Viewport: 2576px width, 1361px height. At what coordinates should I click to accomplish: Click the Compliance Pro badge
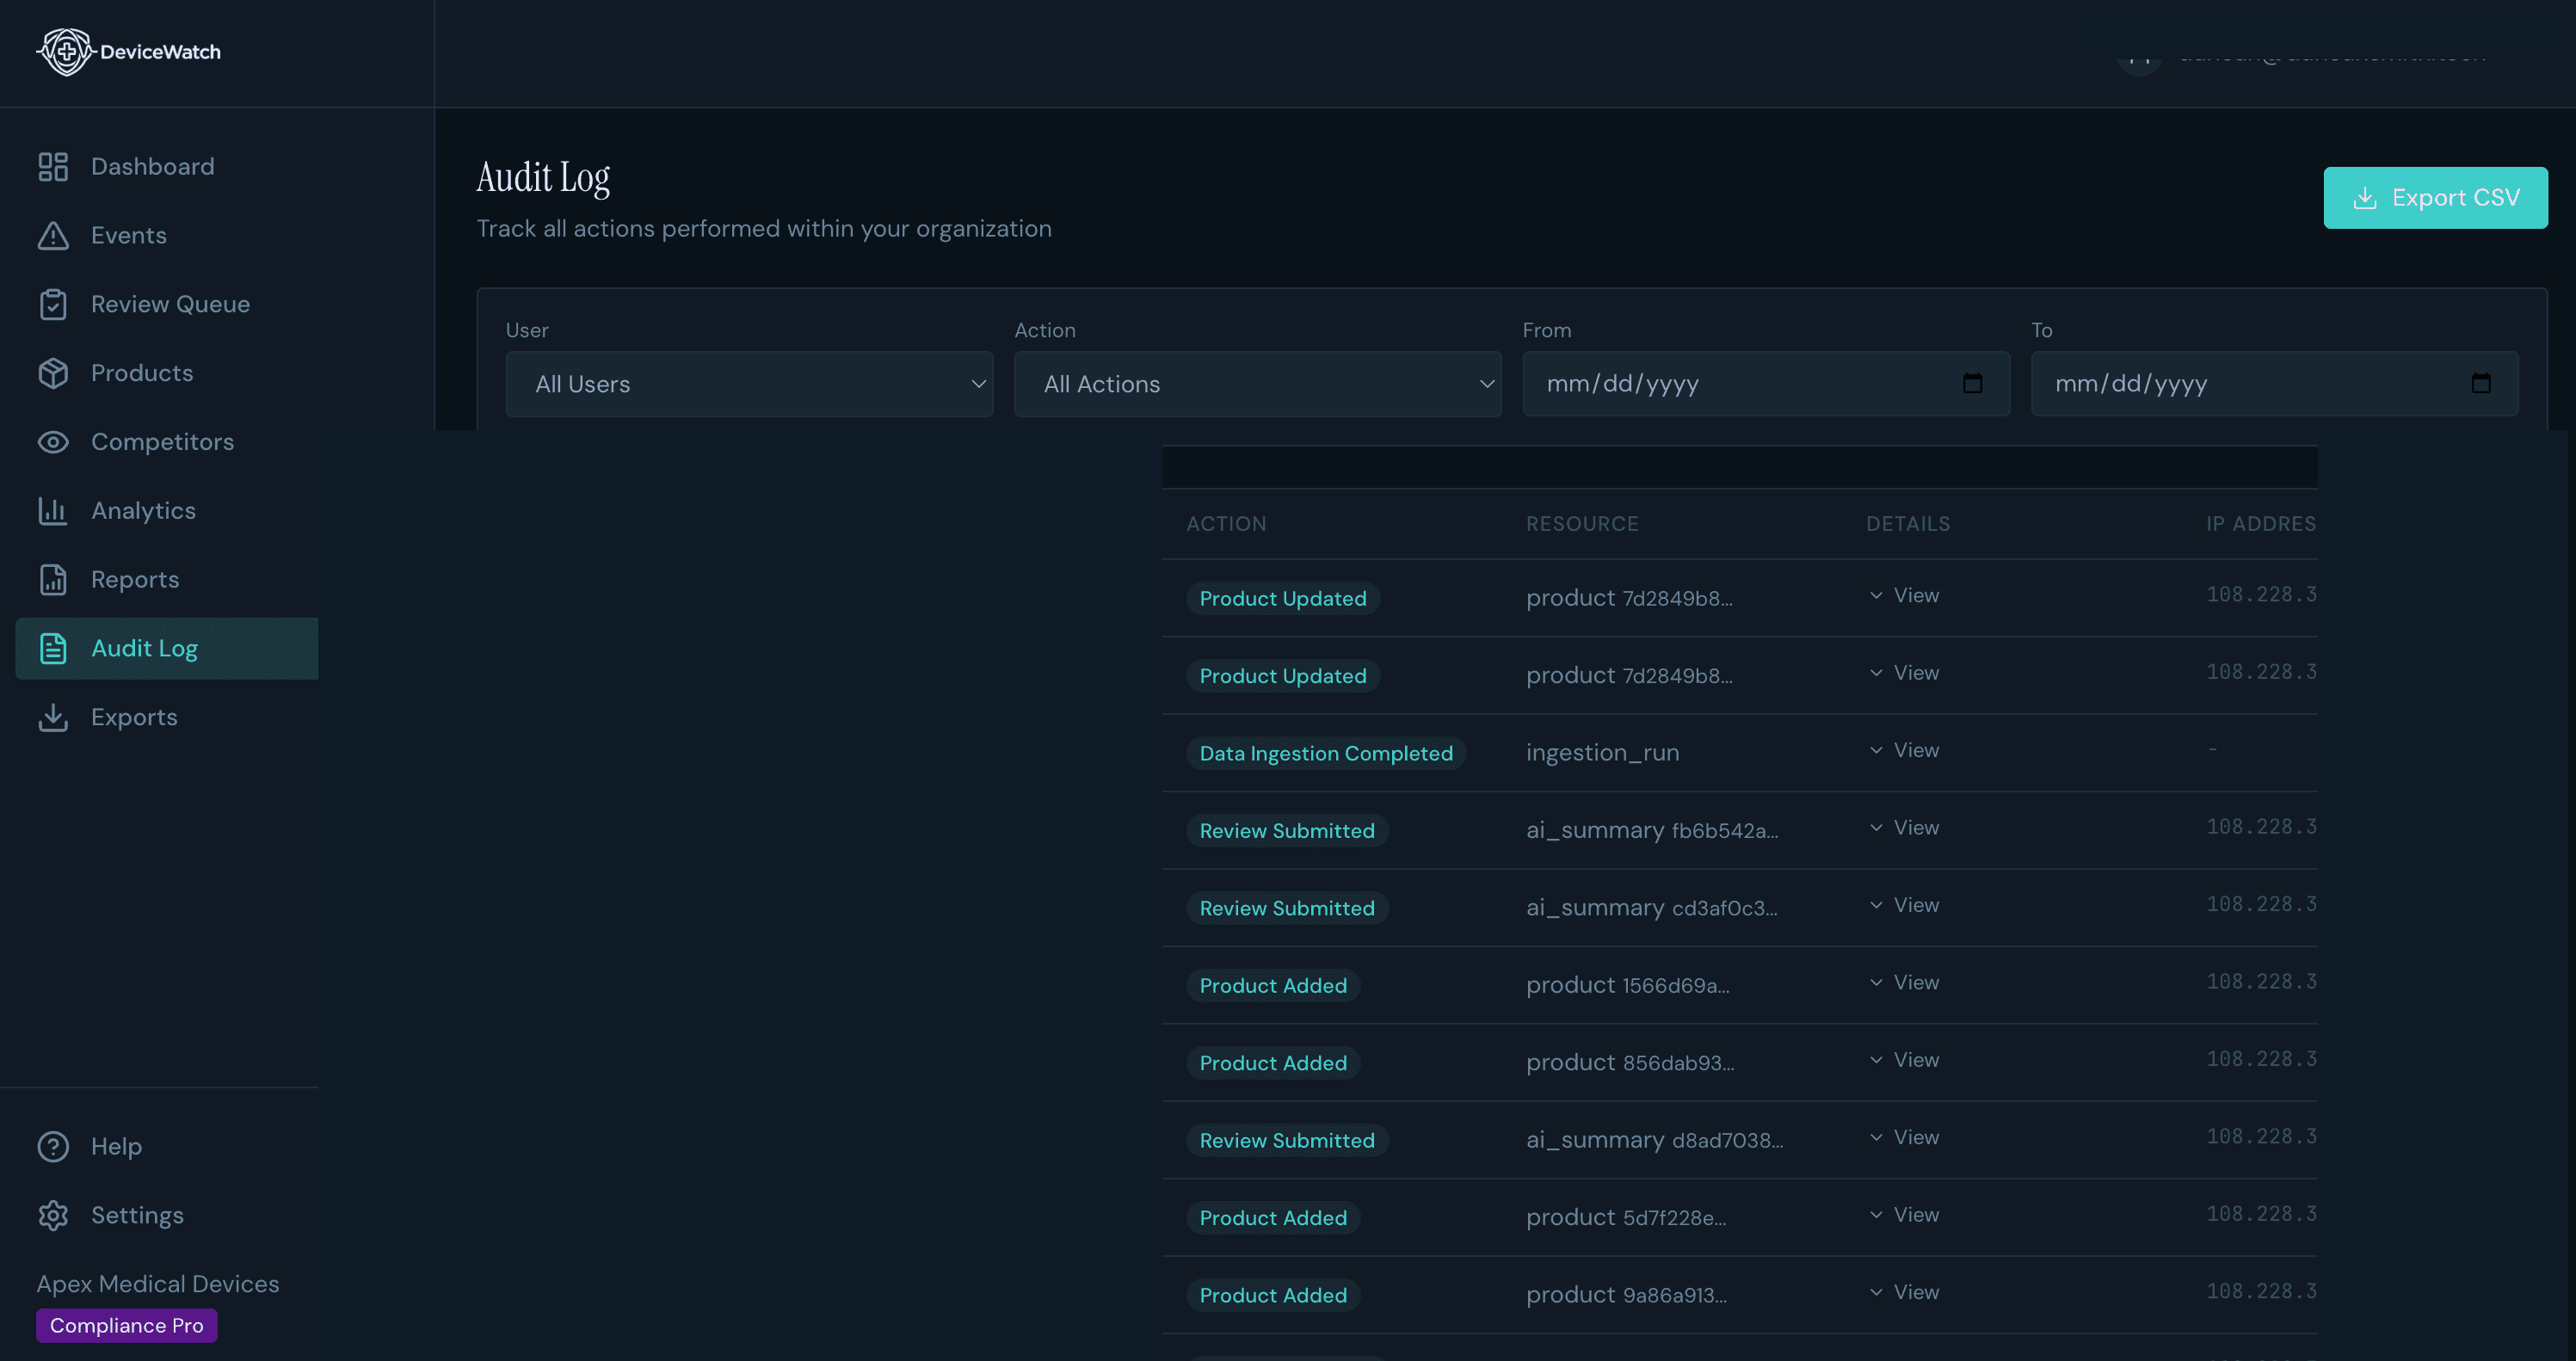(125, 1325)
